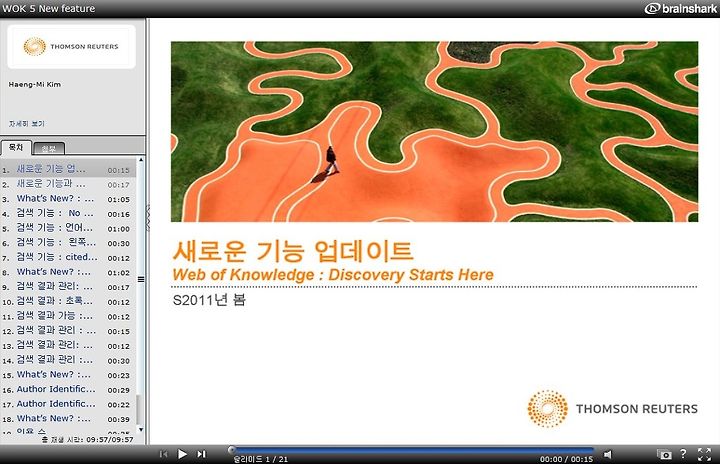Click the playback progress slider handle
720x464 pixels.
pos(232,450)
